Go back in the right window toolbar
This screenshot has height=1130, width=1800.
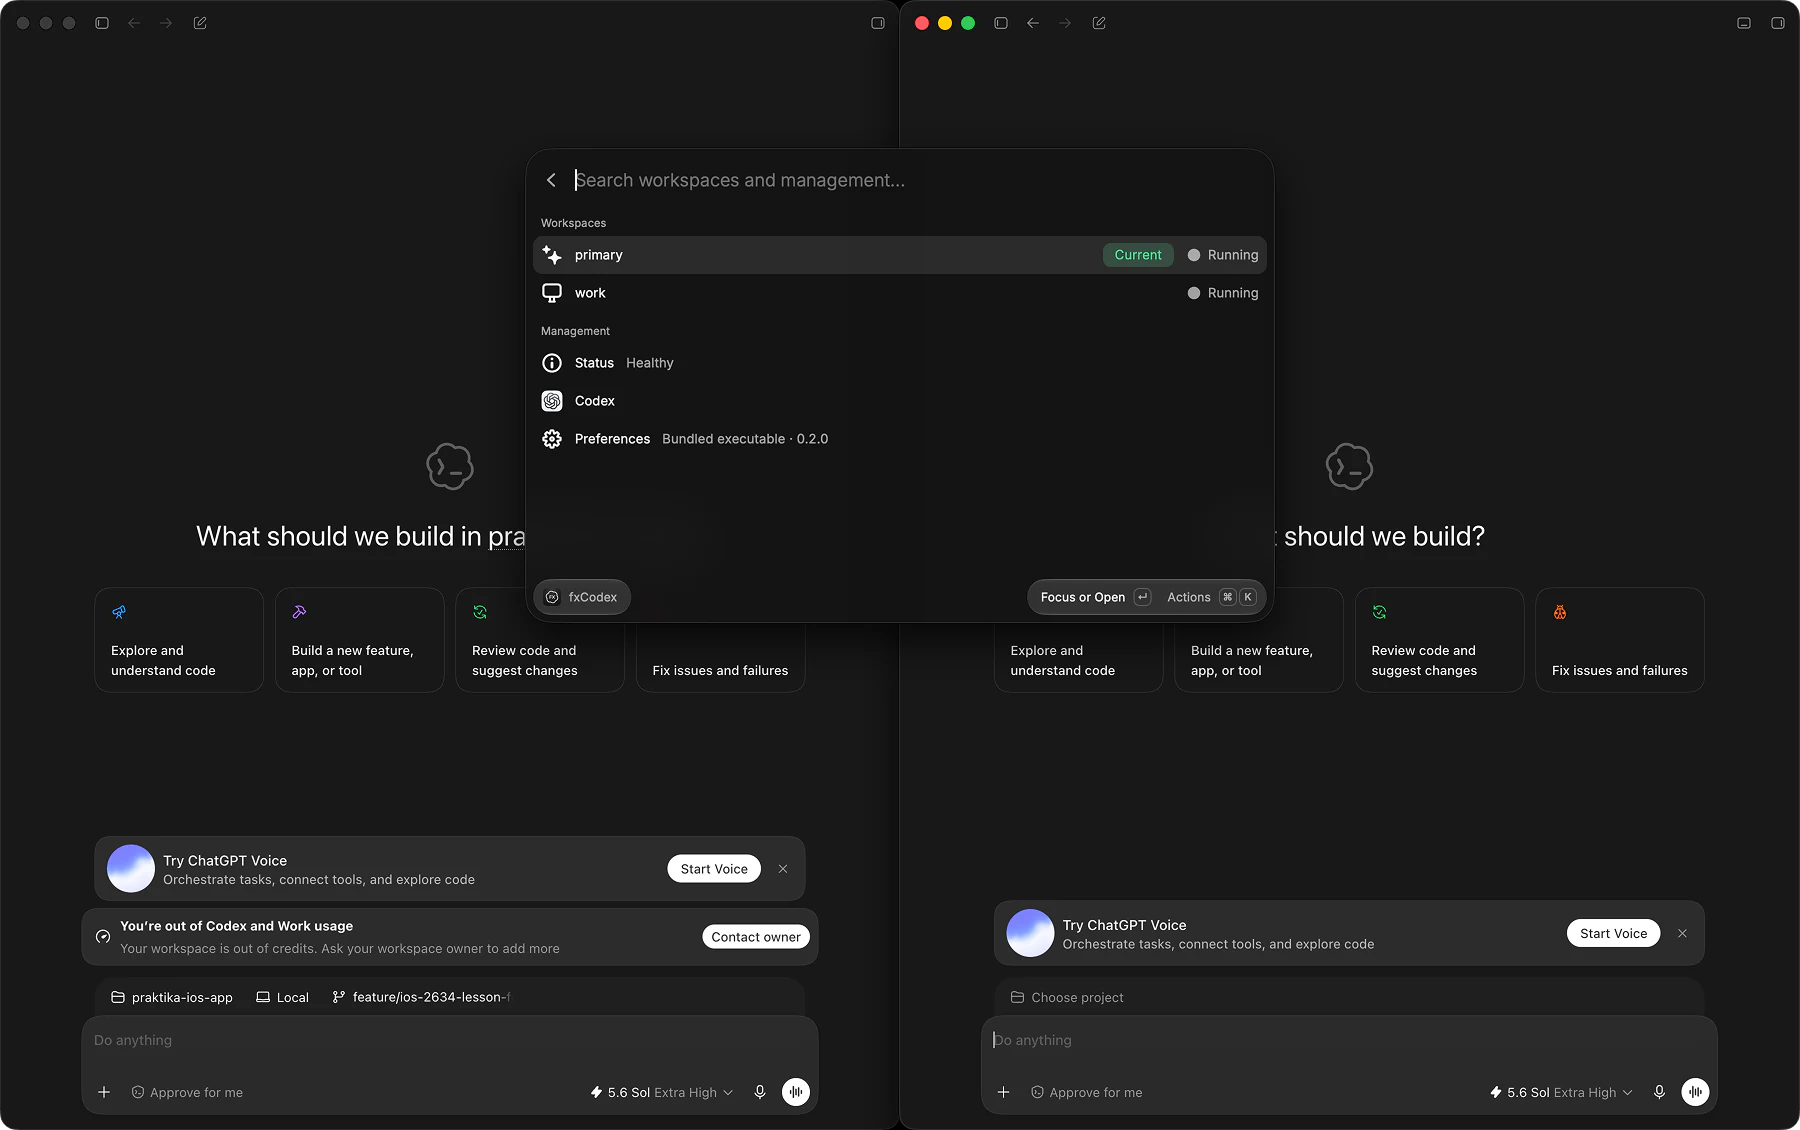click(x=1033, y=23)
